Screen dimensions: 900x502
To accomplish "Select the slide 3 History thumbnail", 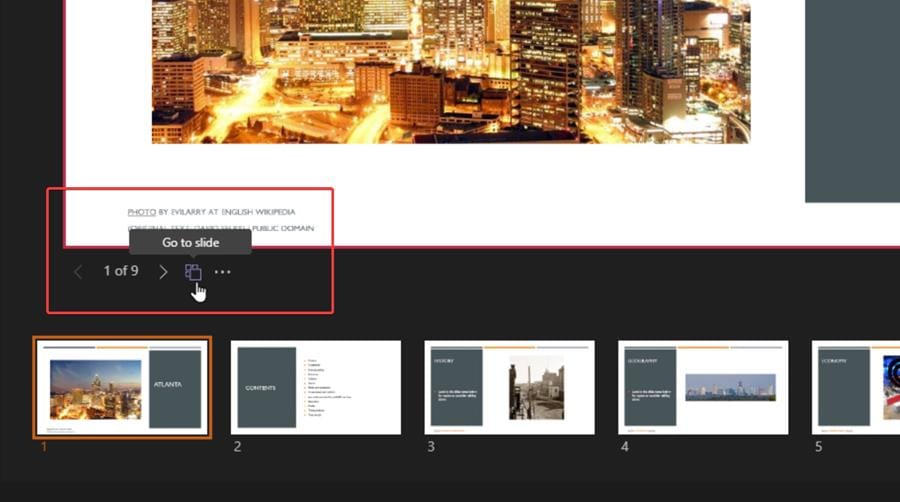I will [x=510, y=388].
